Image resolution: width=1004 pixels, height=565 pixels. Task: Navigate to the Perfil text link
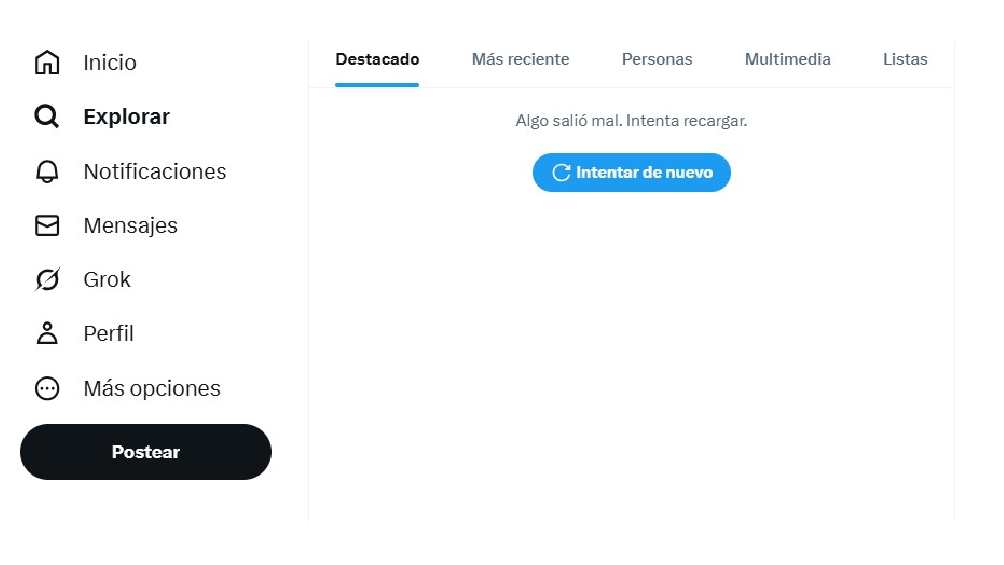coord(109,334)
